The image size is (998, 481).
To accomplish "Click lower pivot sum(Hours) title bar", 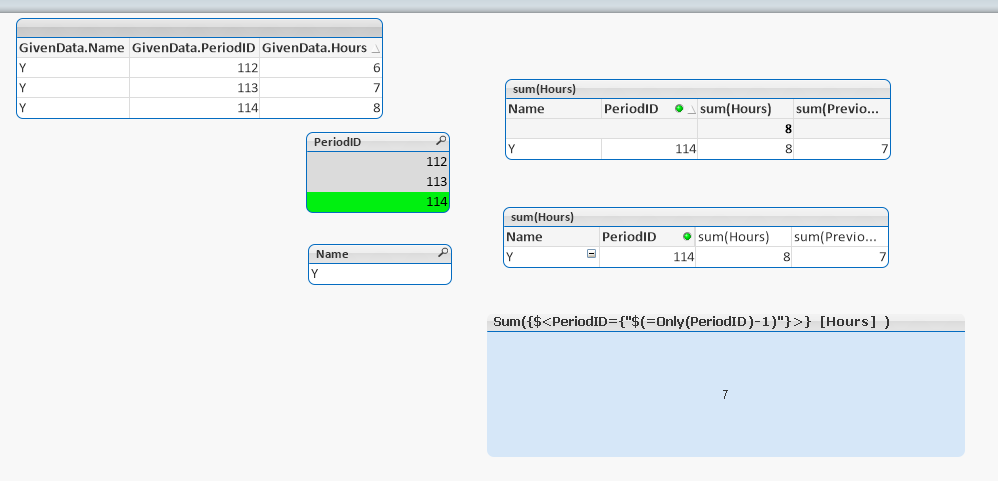I will pyautogui.click(x=696, y=217).
